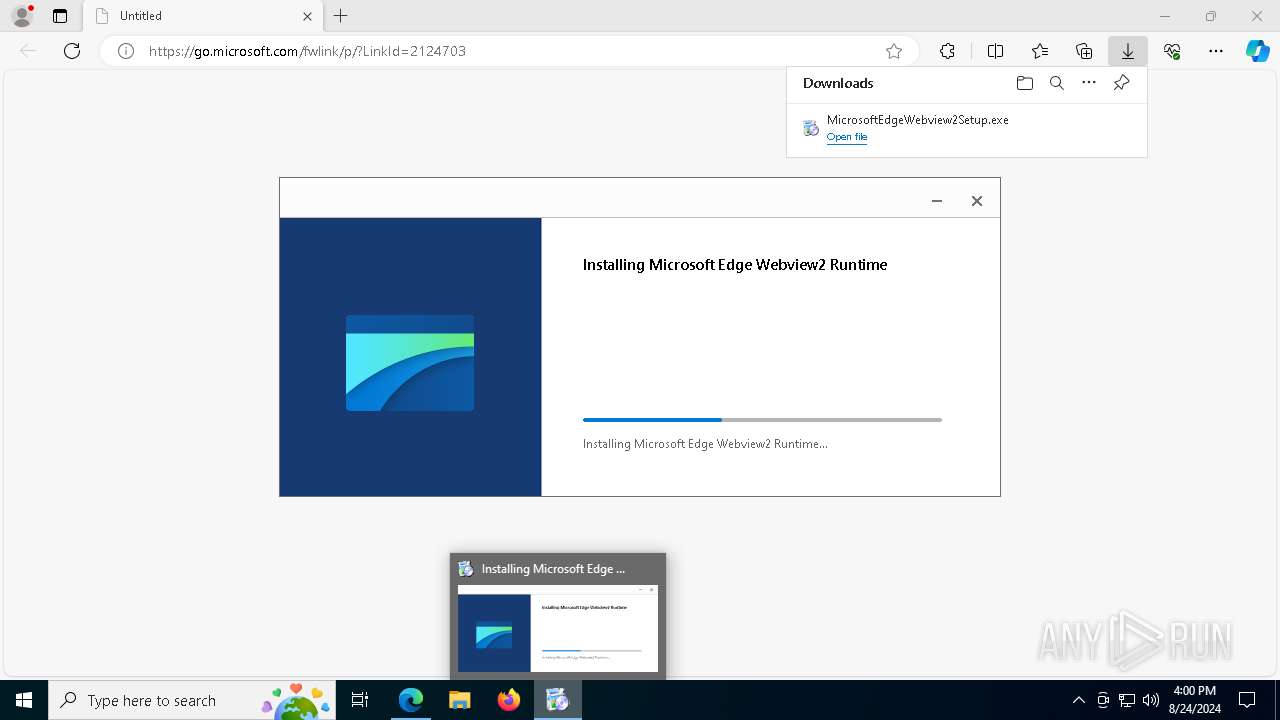
Task: Close the Webview2 installer window
Action: tap(977, 201)
